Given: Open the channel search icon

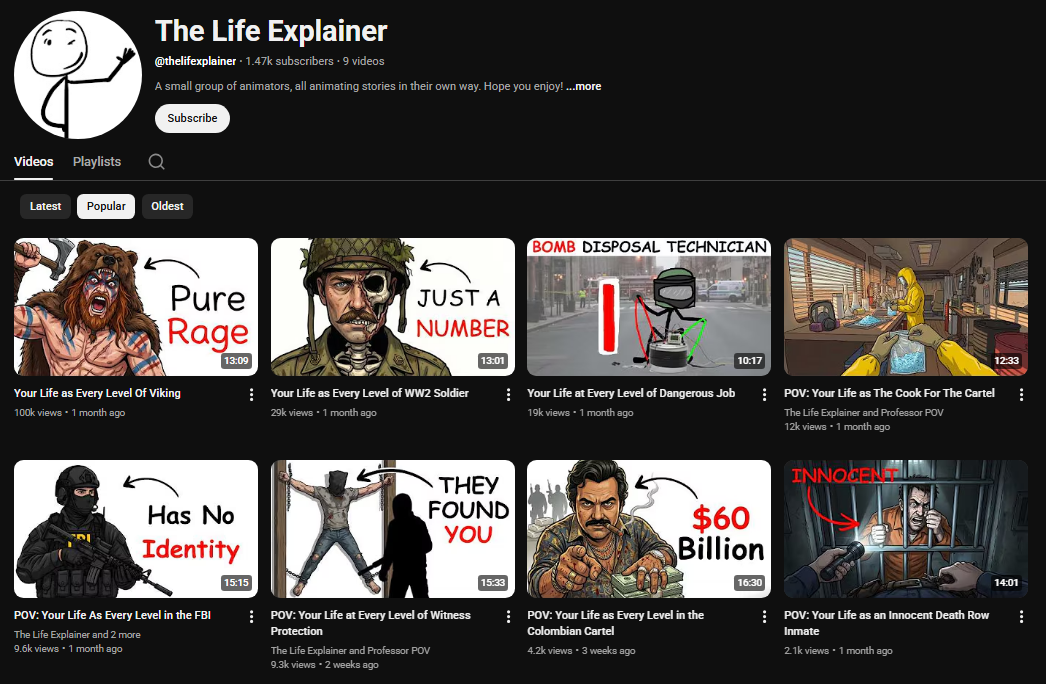Looking at the screenshot, I should 156,161.
